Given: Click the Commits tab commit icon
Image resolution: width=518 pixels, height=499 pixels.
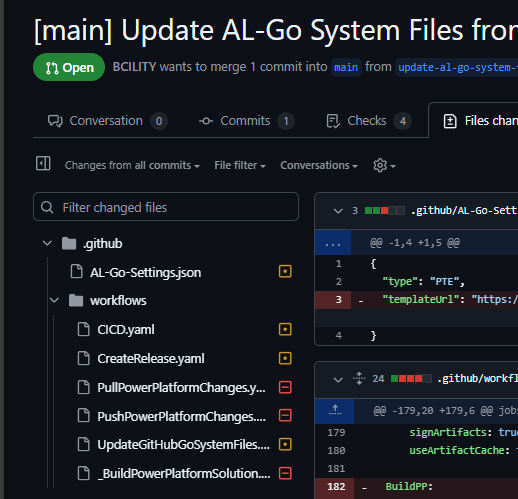Looking at the screenshot, I should pos(206,121).
